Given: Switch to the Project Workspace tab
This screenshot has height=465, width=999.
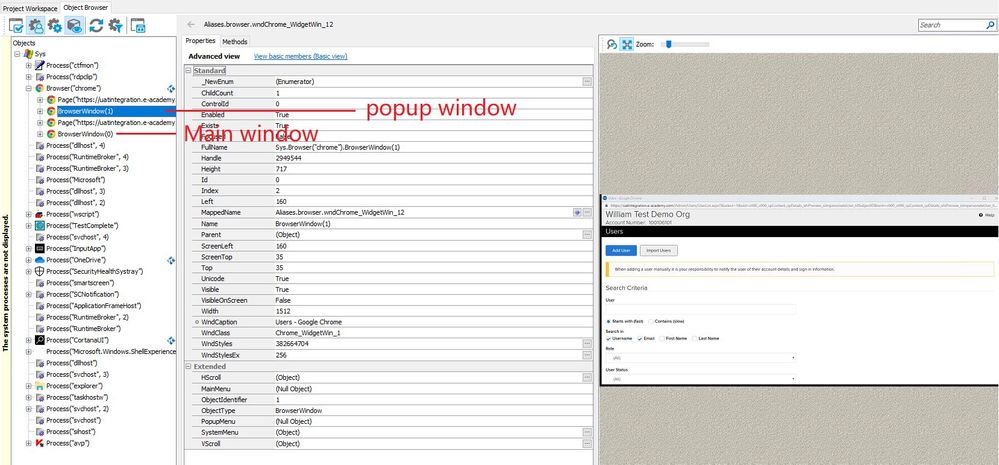Looking at the screenshot, I should [30, 8].
